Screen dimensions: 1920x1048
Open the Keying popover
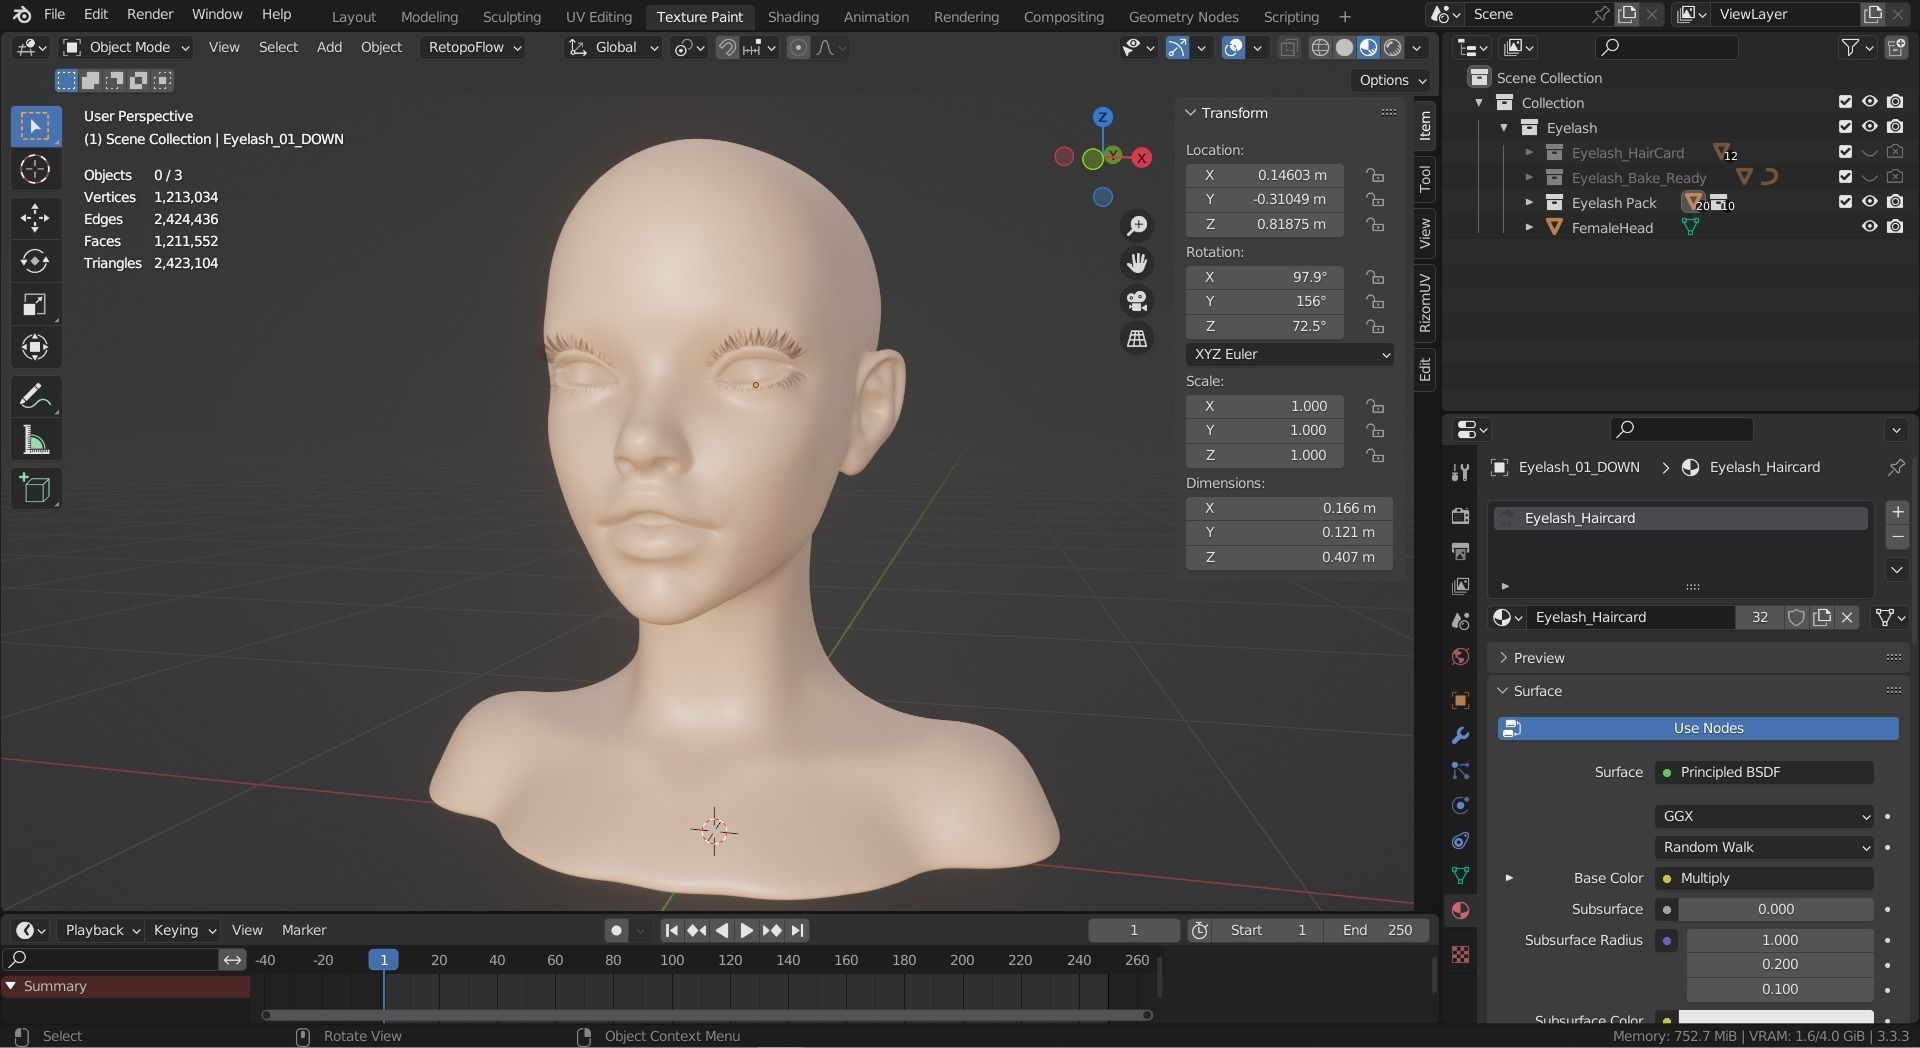click(184, 930)
